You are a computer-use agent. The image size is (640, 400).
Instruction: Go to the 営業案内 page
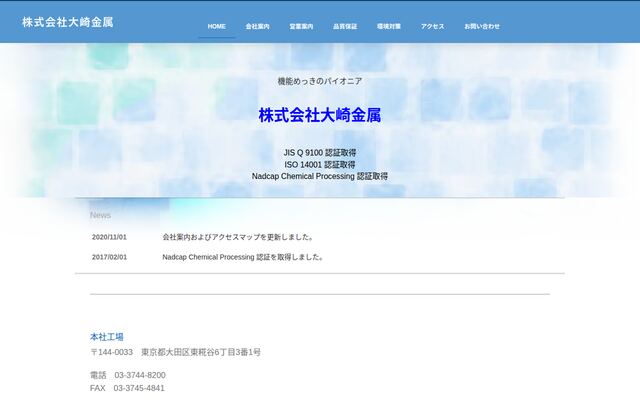[x=301, y=27]
